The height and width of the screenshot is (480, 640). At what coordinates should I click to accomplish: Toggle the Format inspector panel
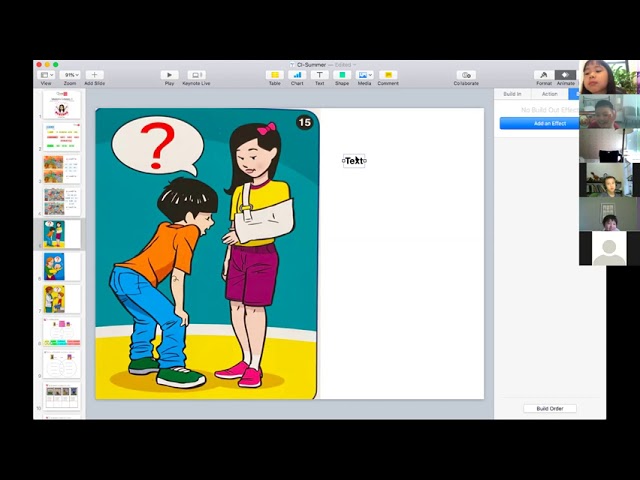543,75
